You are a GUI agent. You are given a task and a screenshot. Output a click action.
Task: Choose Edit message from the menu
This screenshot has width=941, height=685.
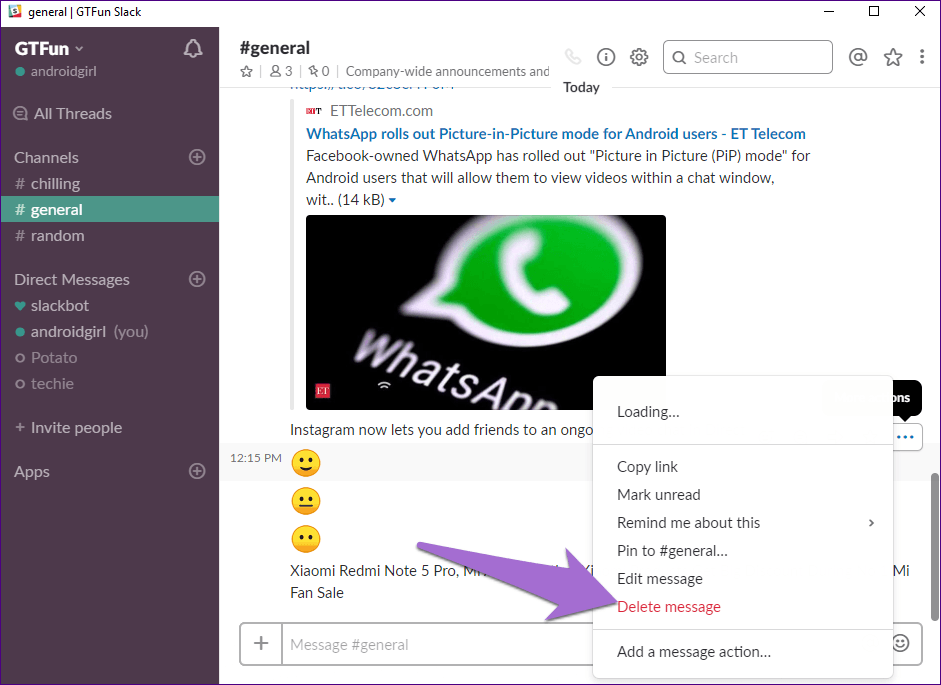(744, 579)
